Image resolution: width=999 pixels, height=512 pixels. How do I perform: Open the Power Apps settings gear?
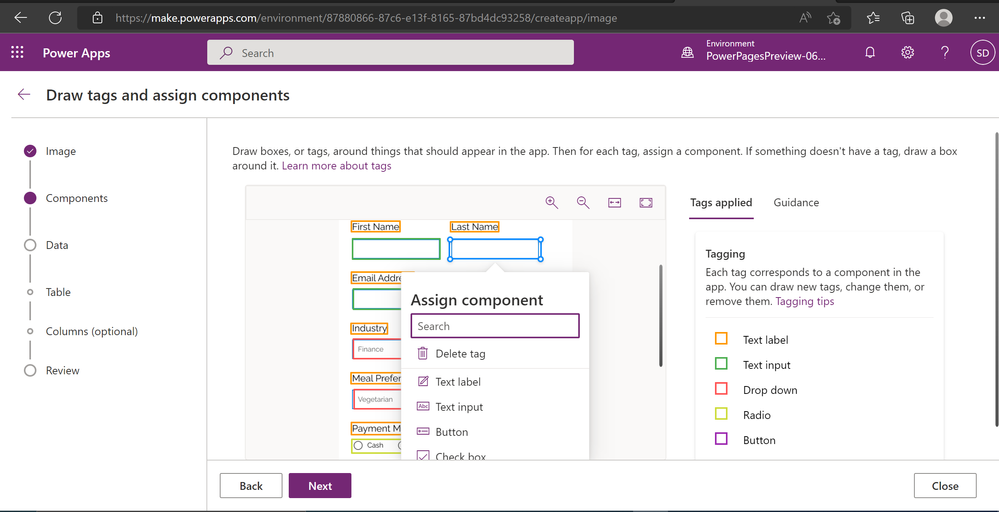pyautogui.click(x=907, y=53)
